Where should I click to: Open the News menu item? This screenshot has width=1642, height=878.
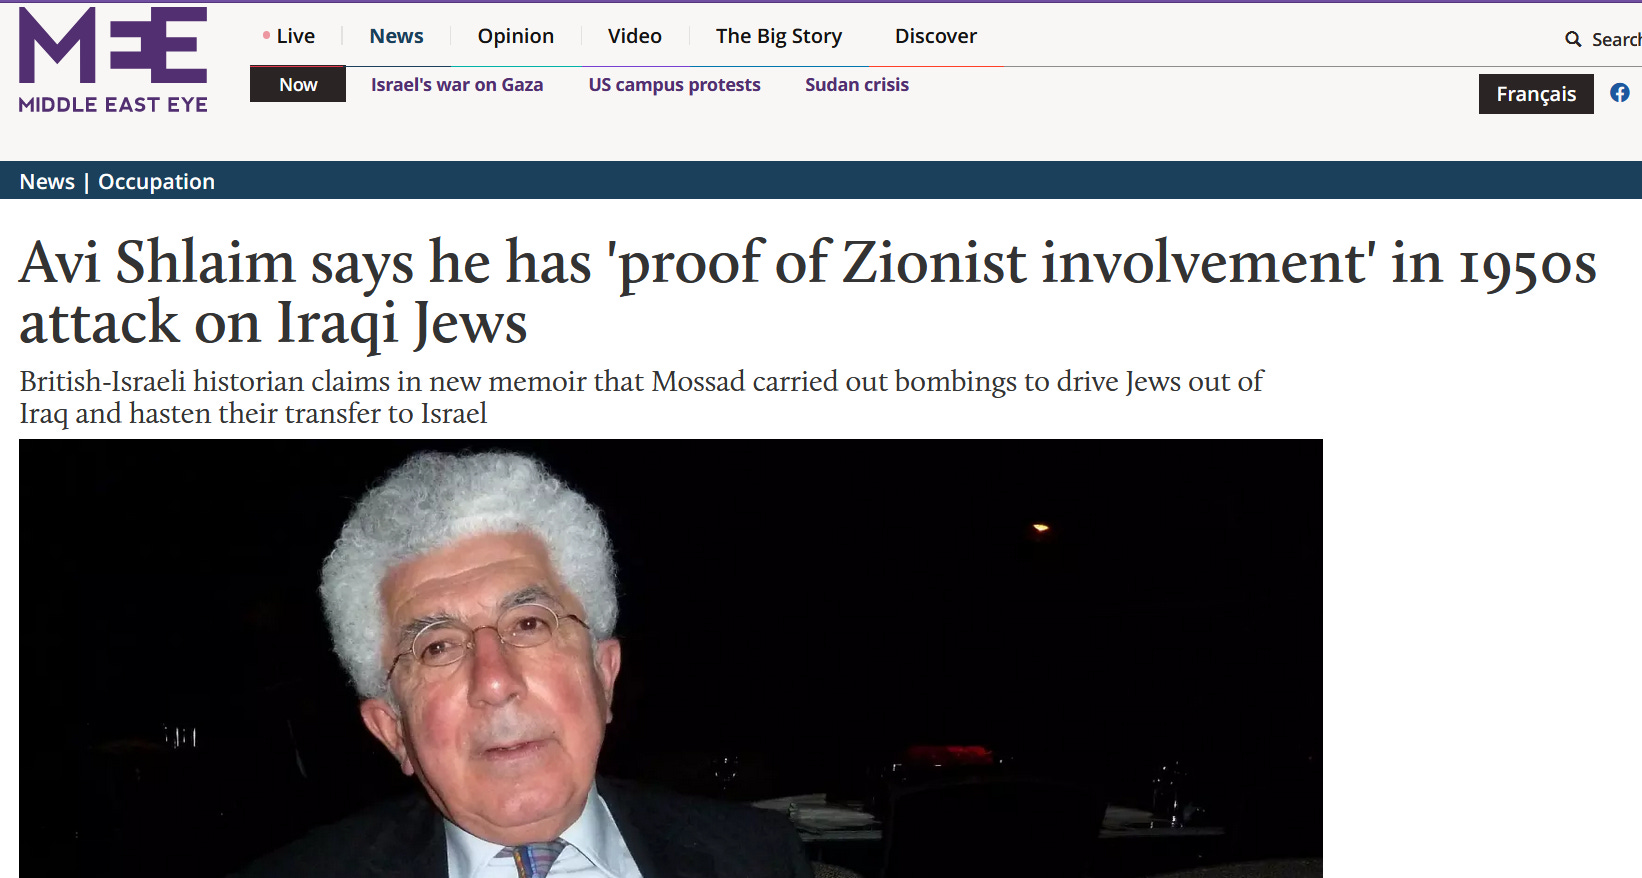(x=396, y=36)
